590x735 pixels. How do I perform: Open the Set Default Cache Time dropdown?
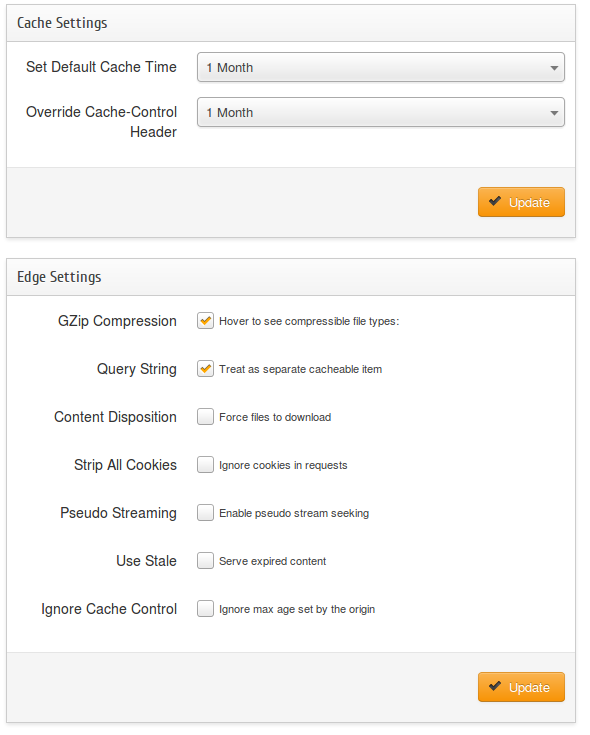click(381, 67)
